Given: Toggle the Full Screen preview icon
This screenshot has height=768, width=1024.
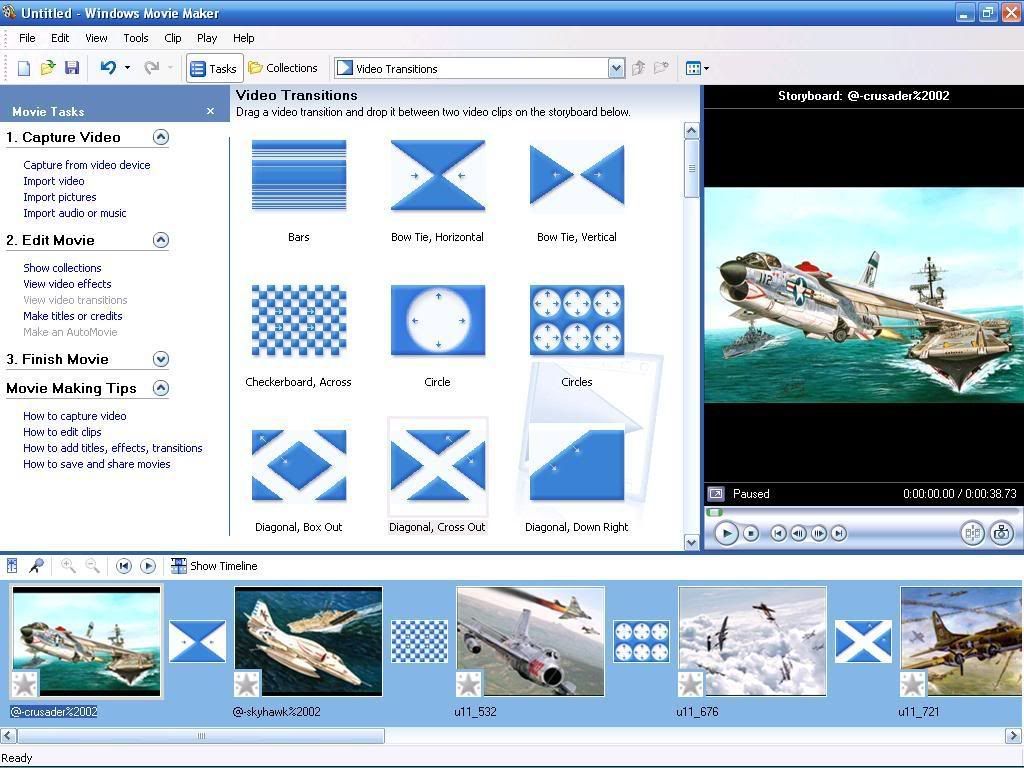Looking at the screenshot, I should point(716,494).
